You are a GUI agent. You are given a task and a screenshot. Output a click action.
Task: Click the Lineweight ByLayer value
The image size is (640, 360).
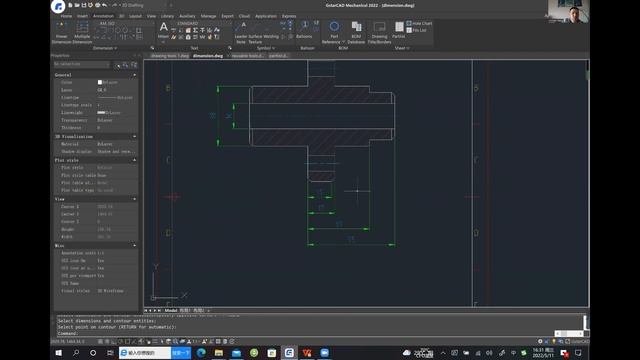coord(109,113)
